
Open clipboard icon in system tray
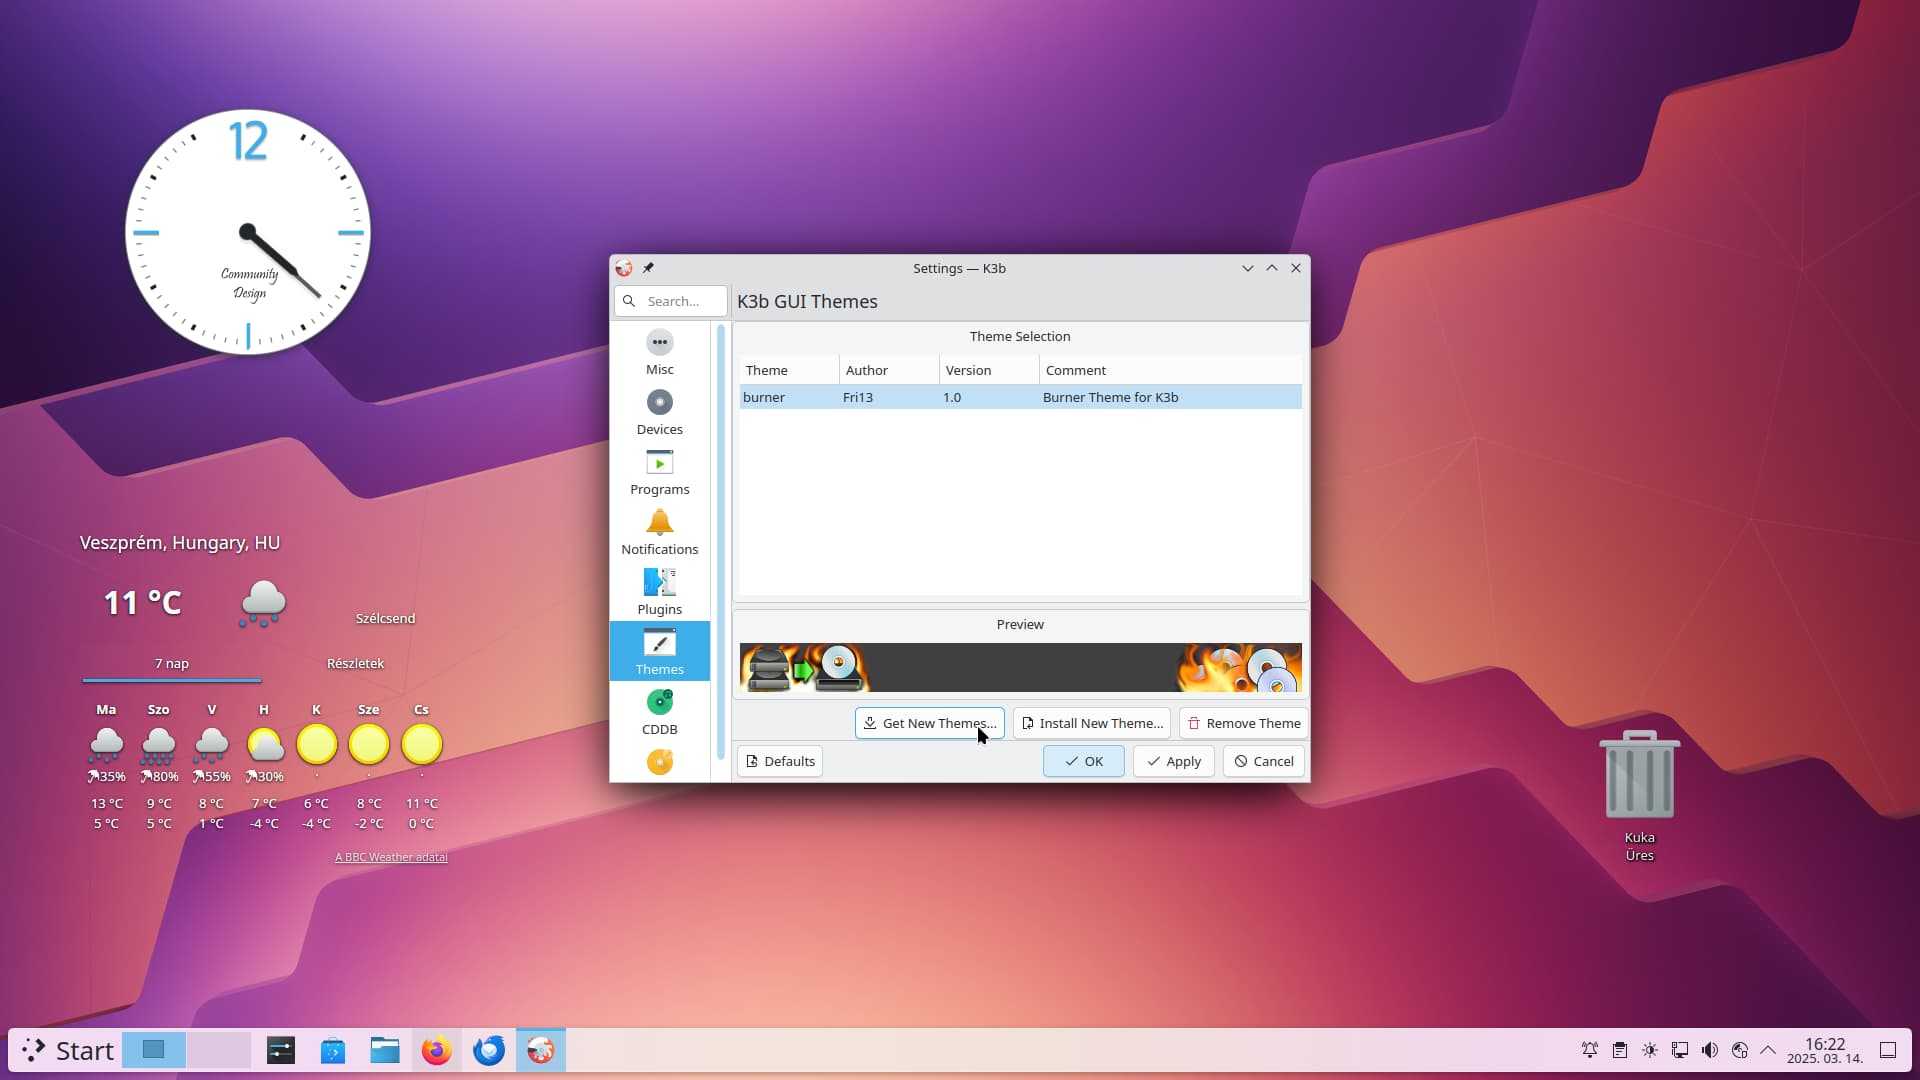(x=1620, y=1050)
